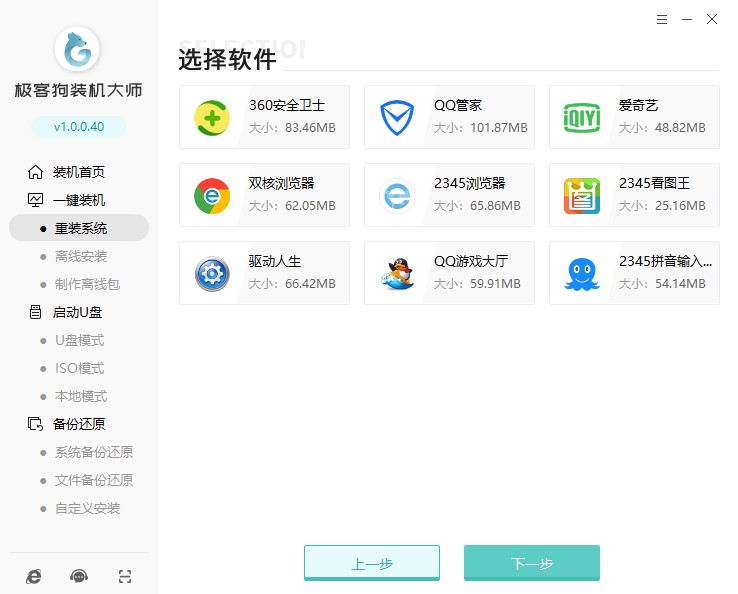This screenshot has width=738, height=594.
Task: Open the customer service headset icon
Action: [79, 576]
